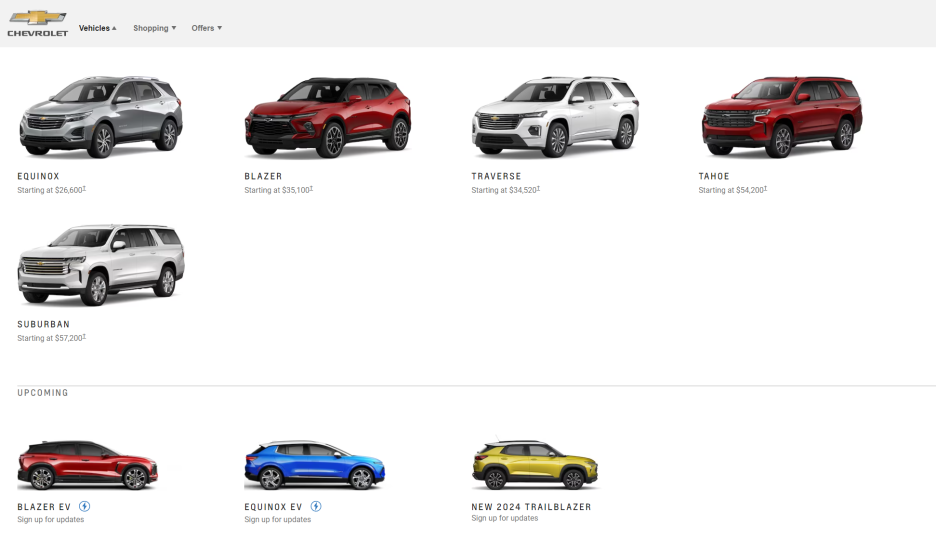
Task: Select the red Blazer image
Action: pyautogui.click(x=328, y=117)
